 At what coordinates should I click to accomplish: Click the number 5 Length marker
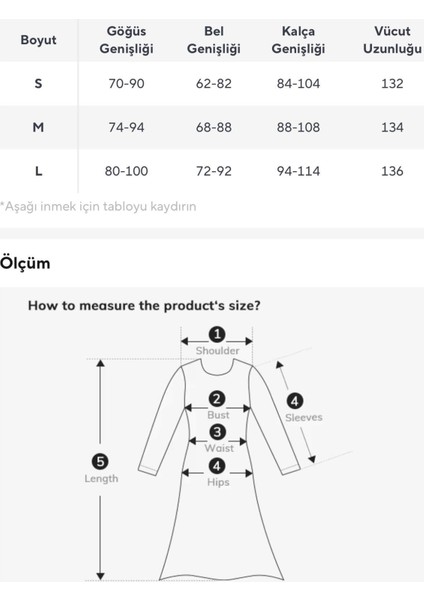coord(100,461)
